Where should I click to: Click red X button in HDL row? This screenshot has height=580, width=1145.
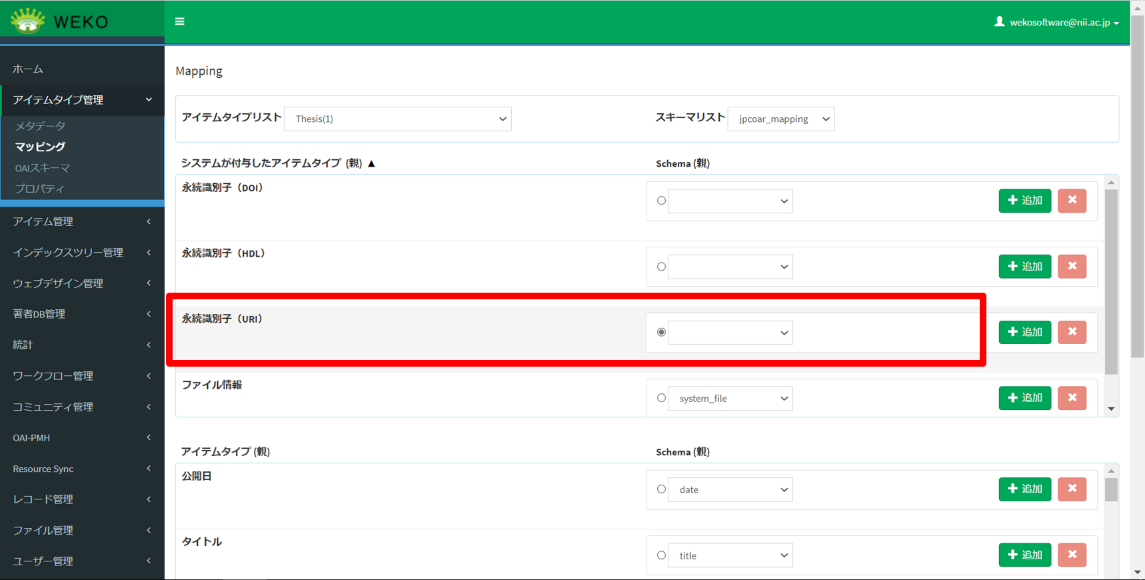tap(1071, 266)
